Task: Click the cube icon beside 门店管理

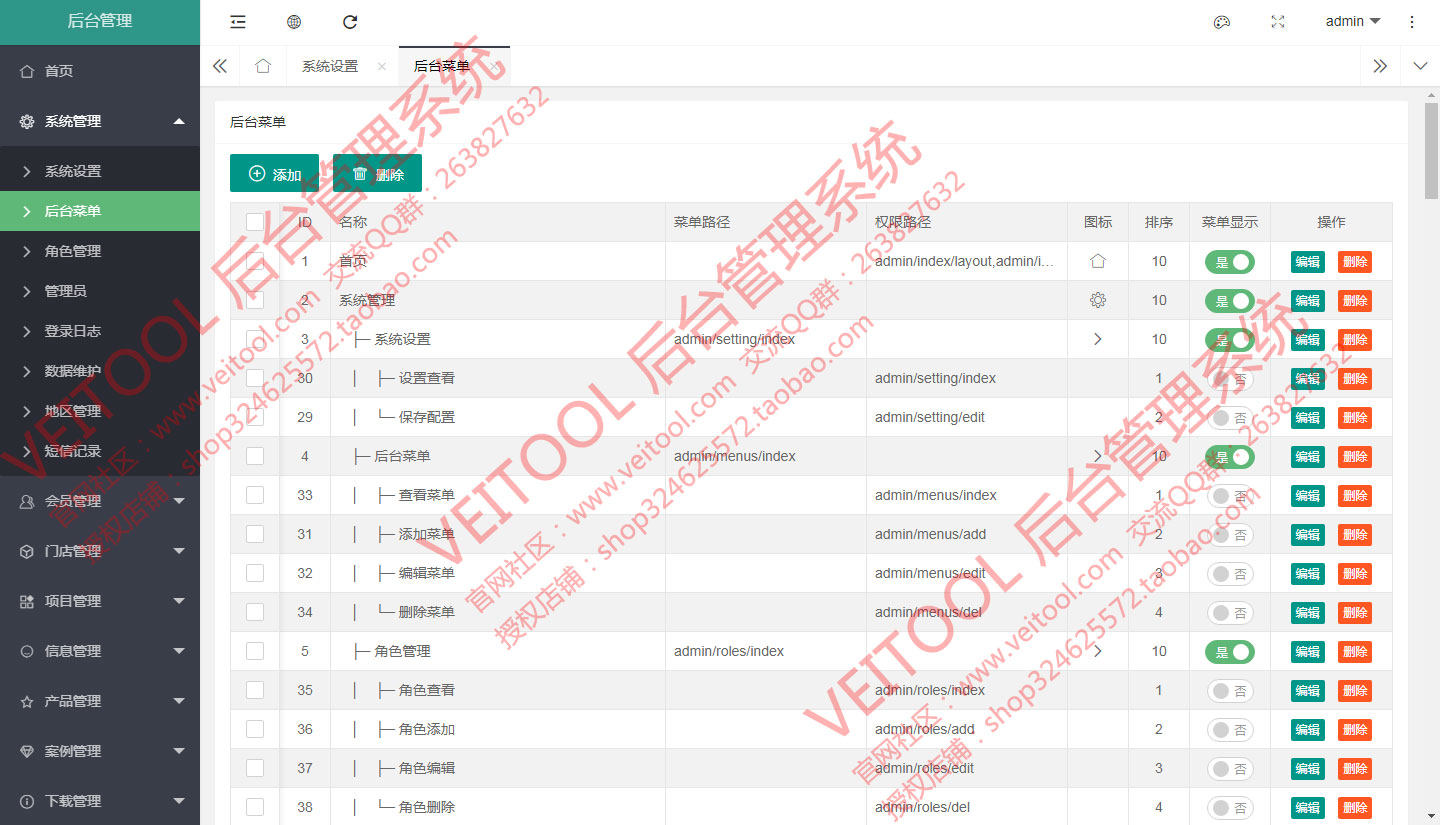Action: coord(27,551)
